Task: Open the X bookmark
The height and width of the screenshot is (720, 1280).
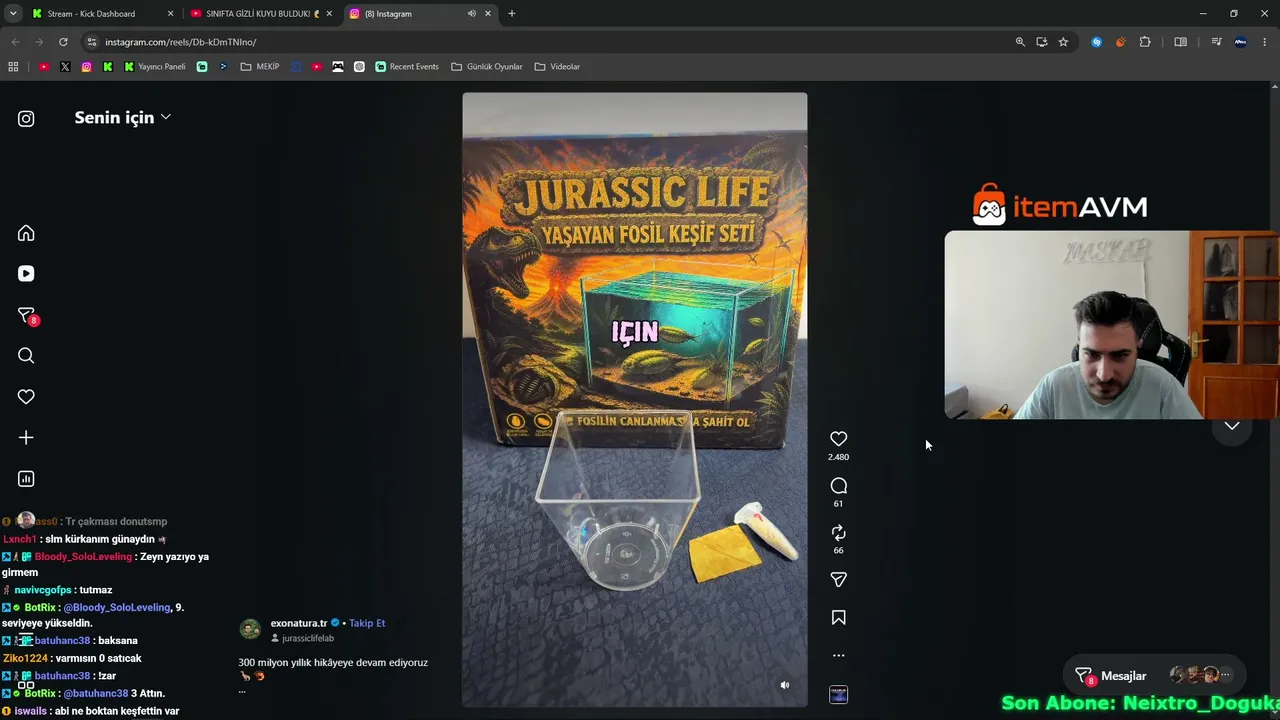Action: (65, 67)
